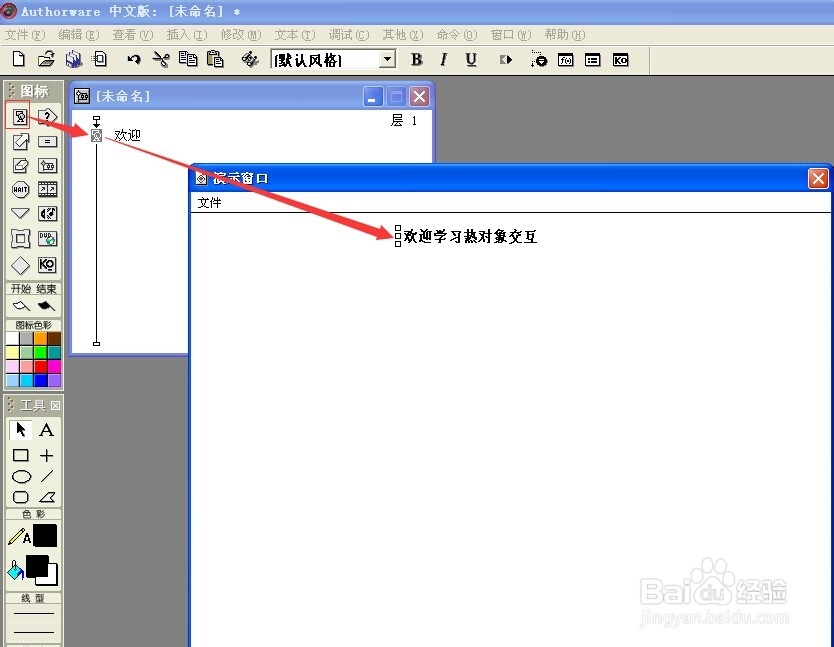Screen dimensions: 834x647
Task: Select the Text tool in toolbox
Action: click(46, 430)
